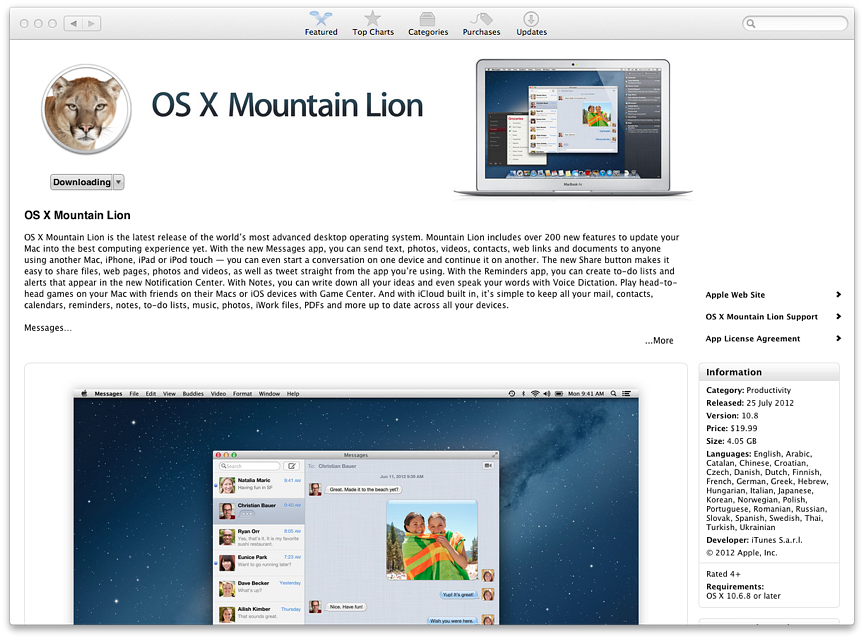Click Messages menu in screenshot menu bar

(x=108, y=394)
